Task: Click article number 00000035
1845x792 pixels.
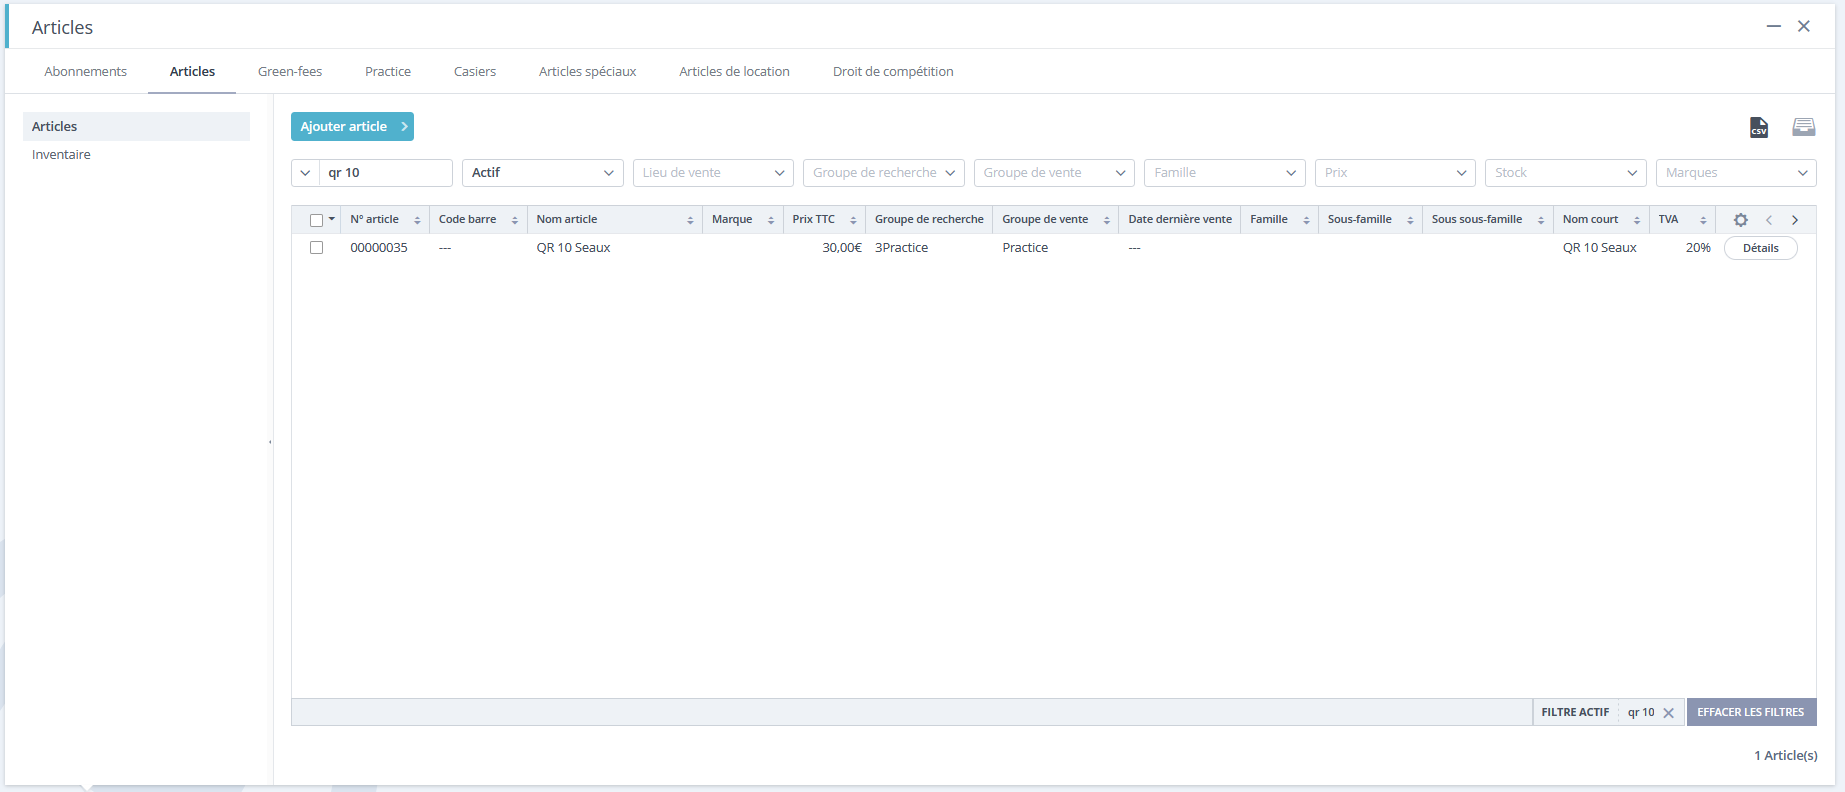Action: pyautogui.click(x=379, y=248)
